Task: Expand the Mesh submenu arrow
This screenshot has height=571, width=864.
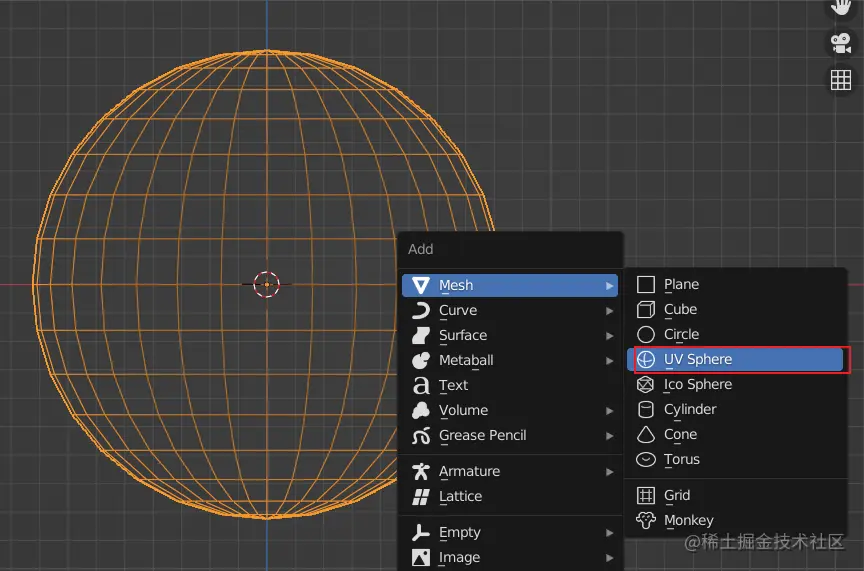Action: [x=609, y=286]
